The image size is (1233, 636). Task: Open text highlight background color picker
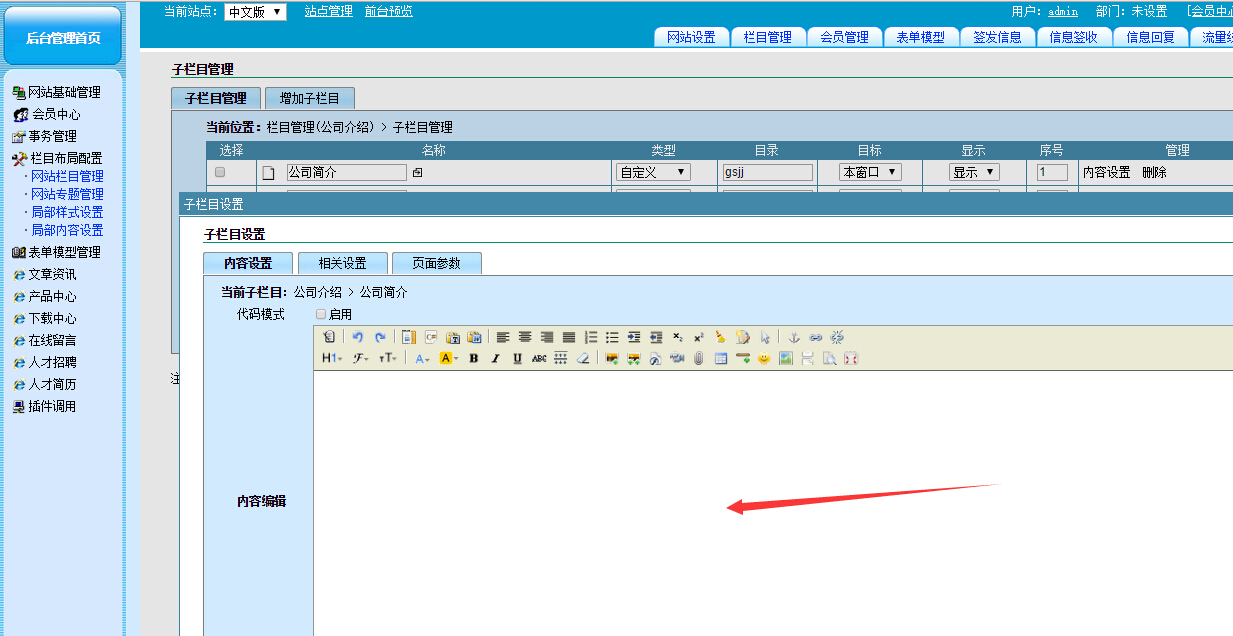click(449, 358)
